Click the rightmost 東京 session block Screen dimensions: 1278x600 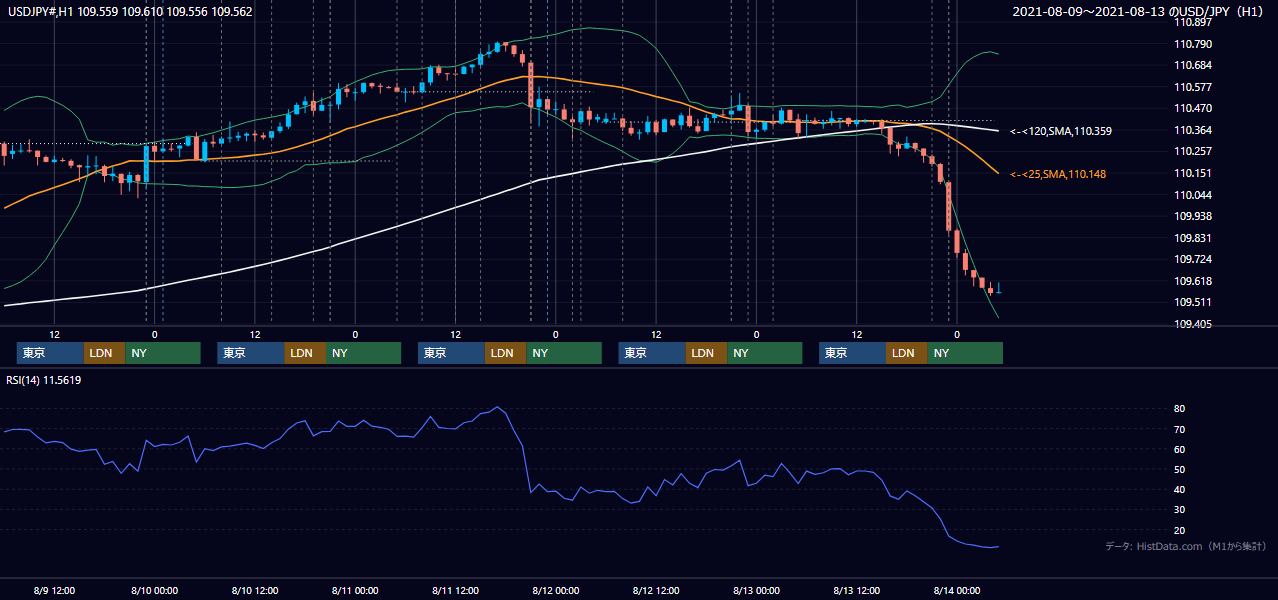[x=852, y=353]
